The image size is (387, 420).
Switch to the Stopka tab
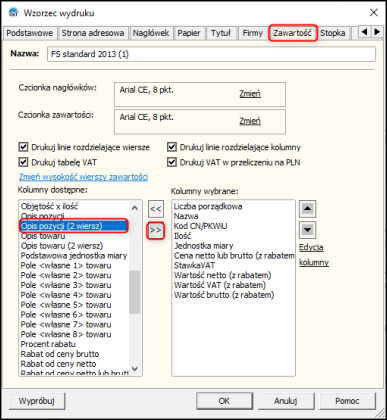tap(333, 33)
